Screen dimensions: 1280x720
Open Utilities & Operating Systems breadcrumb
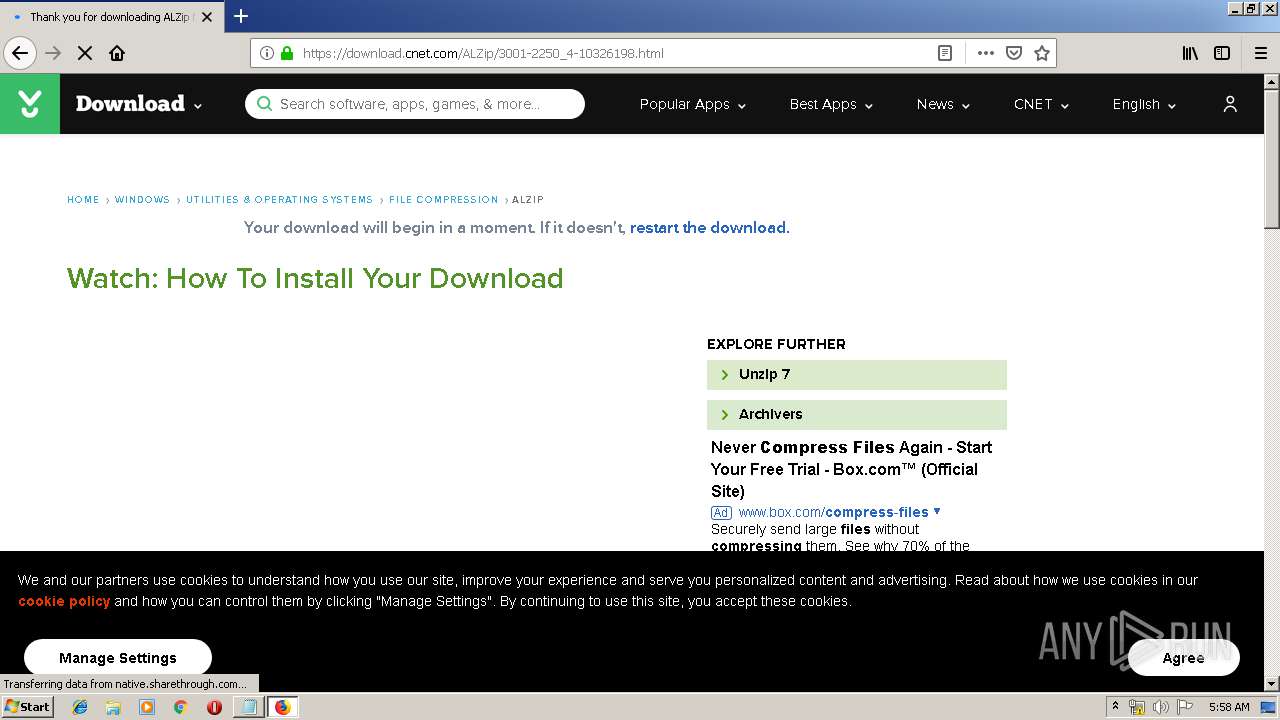point(279,200)
